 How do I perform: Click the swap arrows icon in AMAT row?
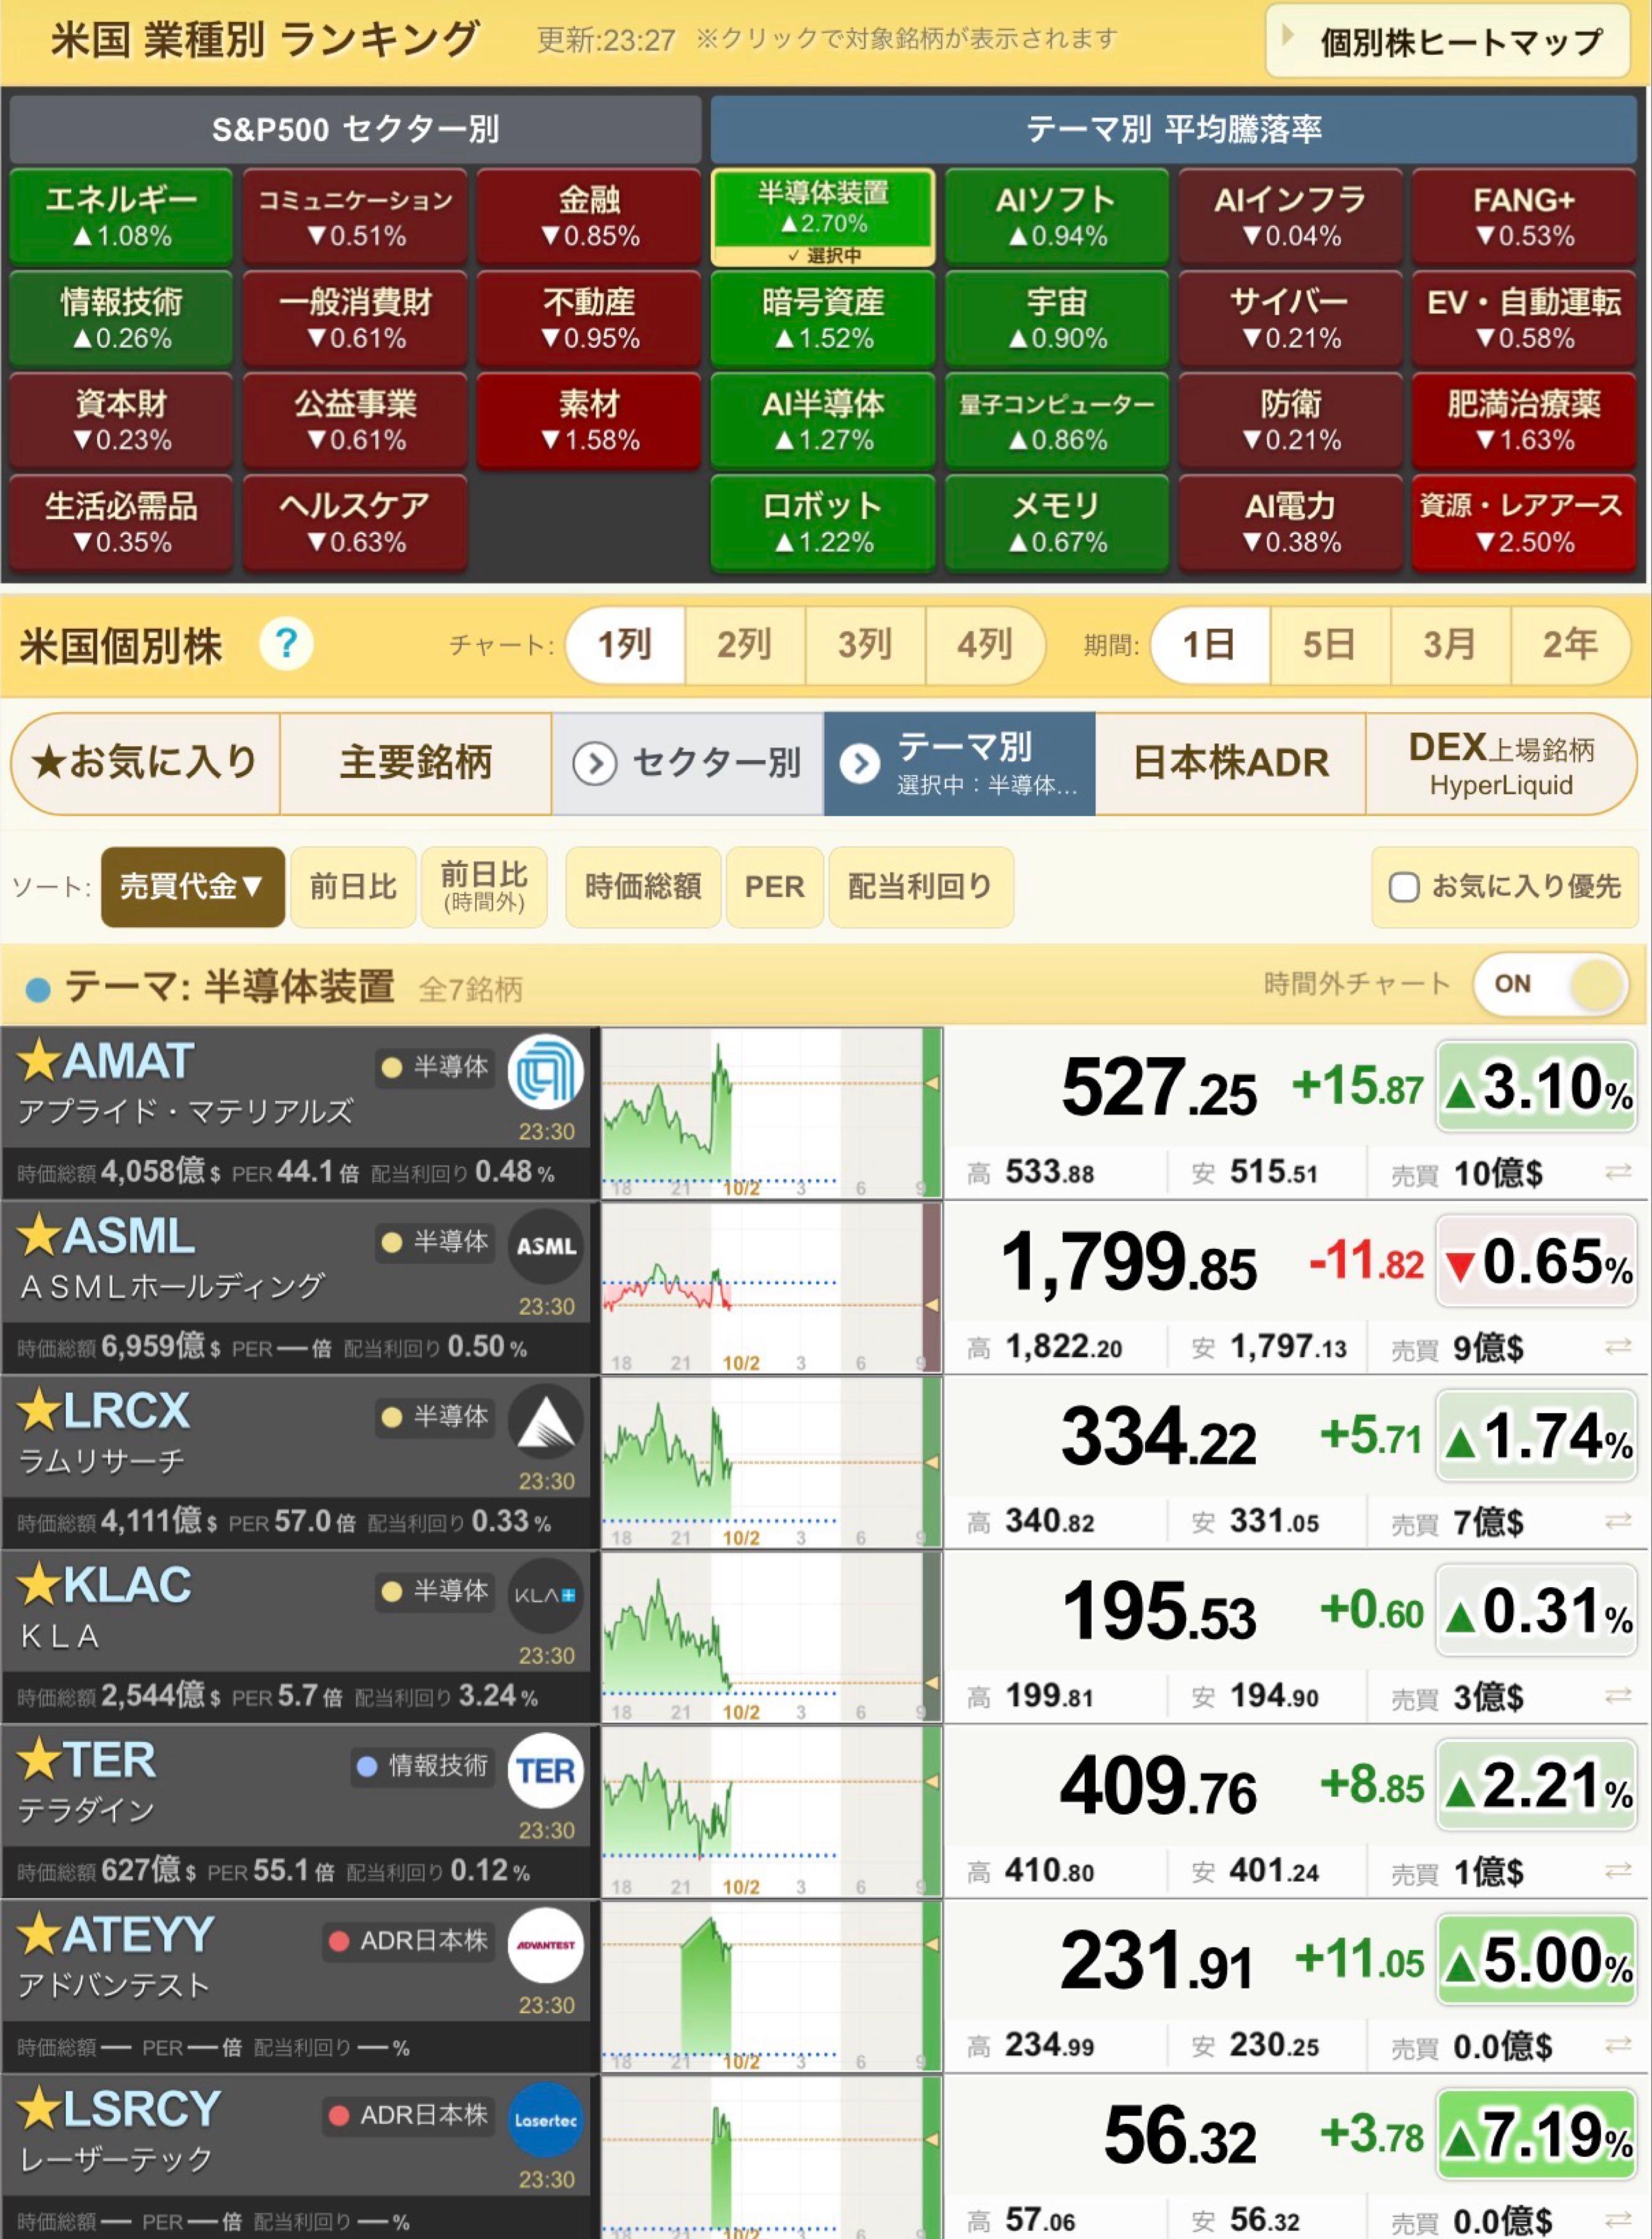click(x=1617, y=1172)
